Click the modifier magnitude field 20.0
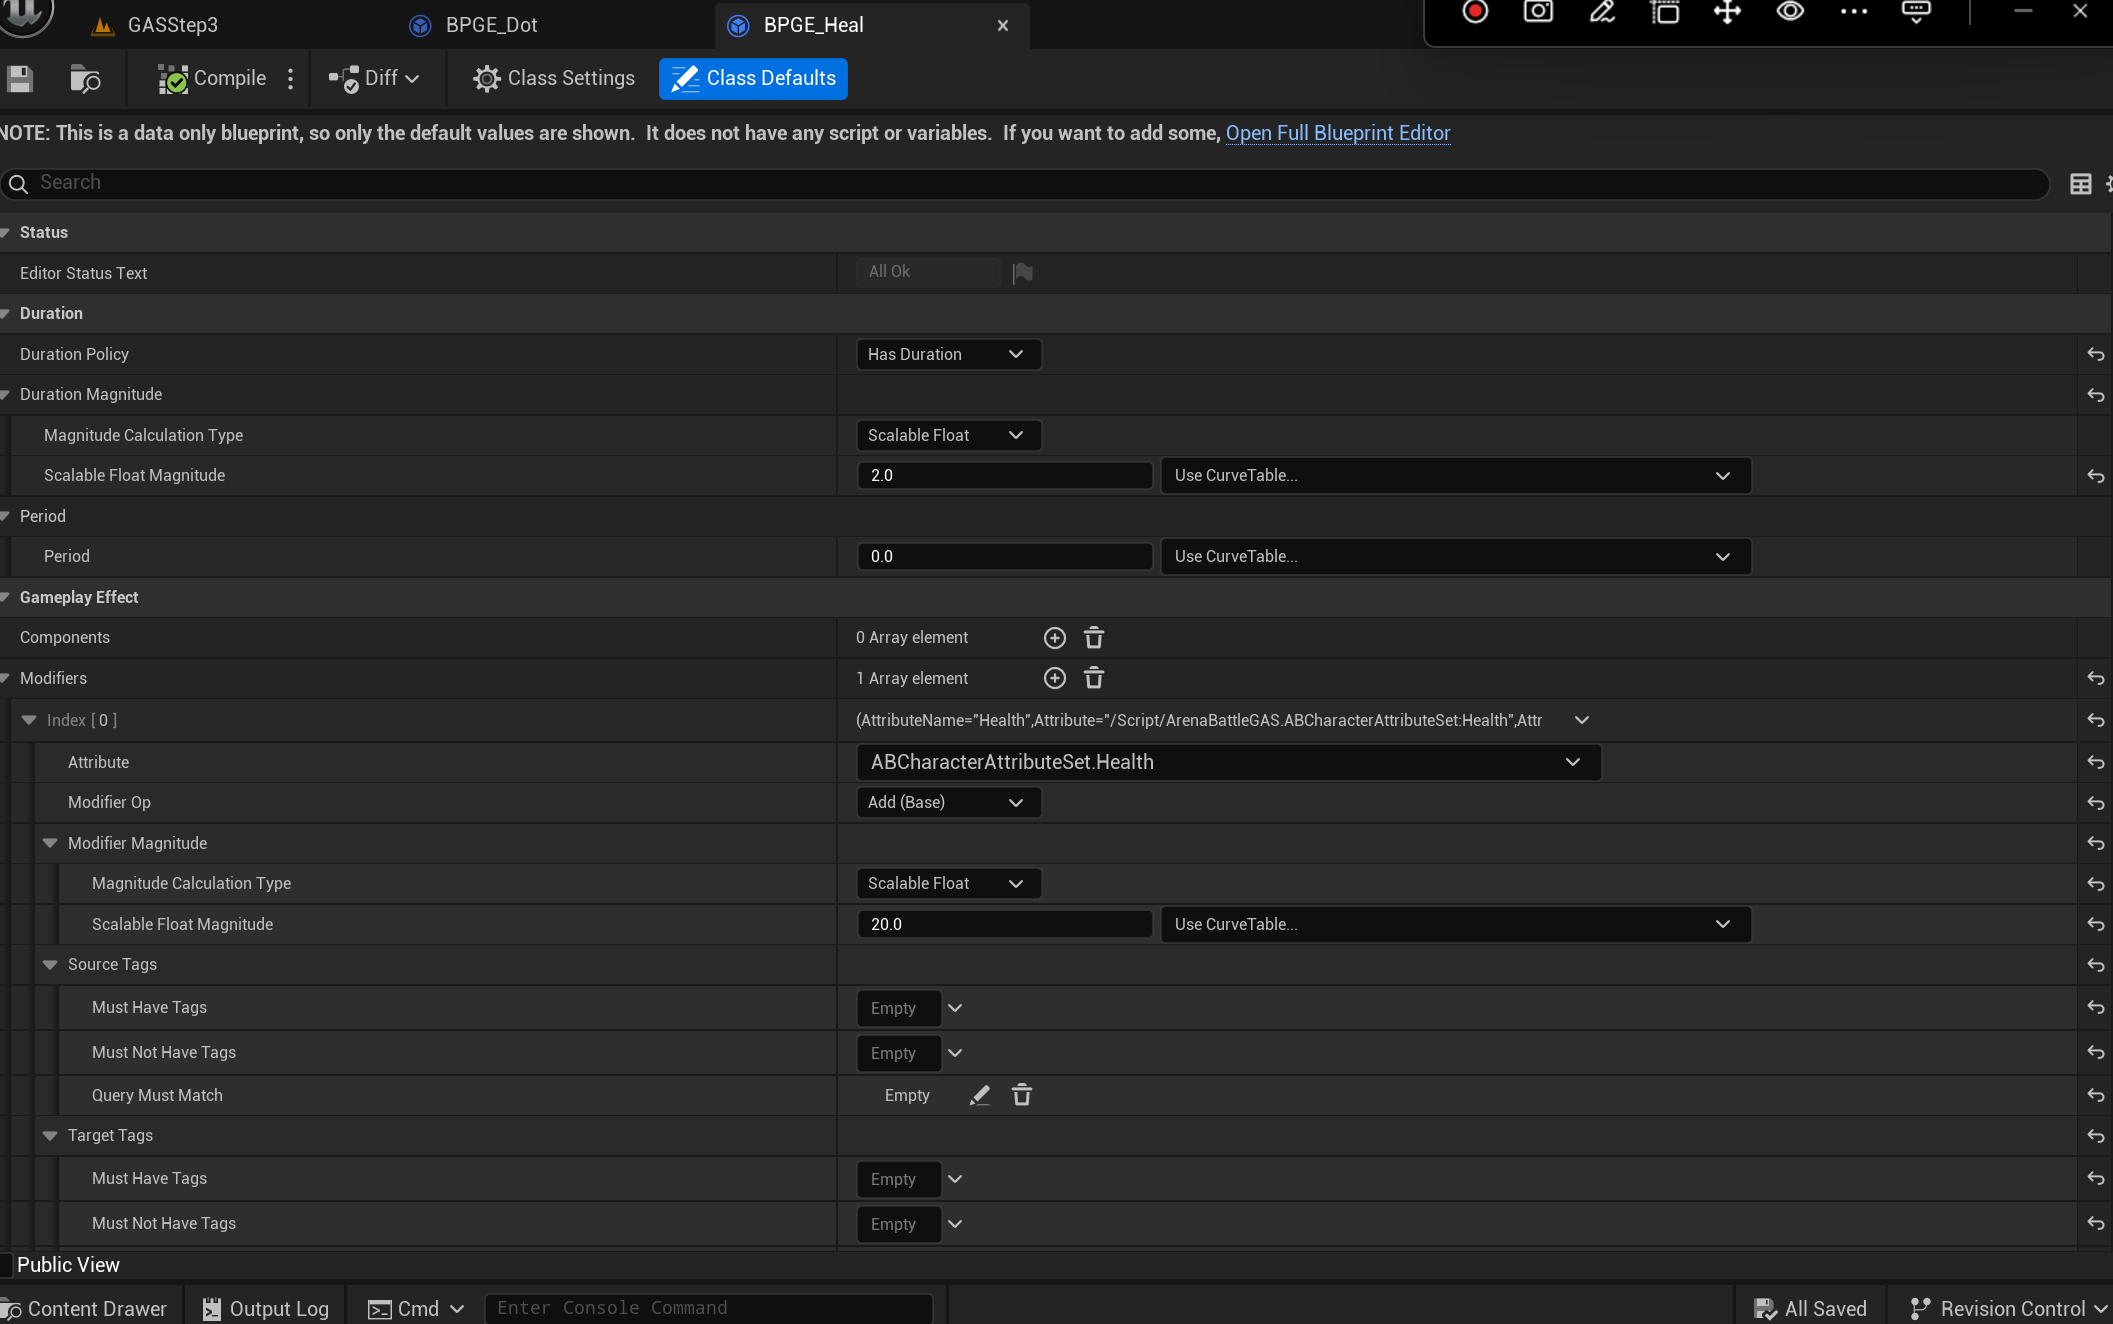This screenshot has width=2113, height=1324. (1004, 924)
